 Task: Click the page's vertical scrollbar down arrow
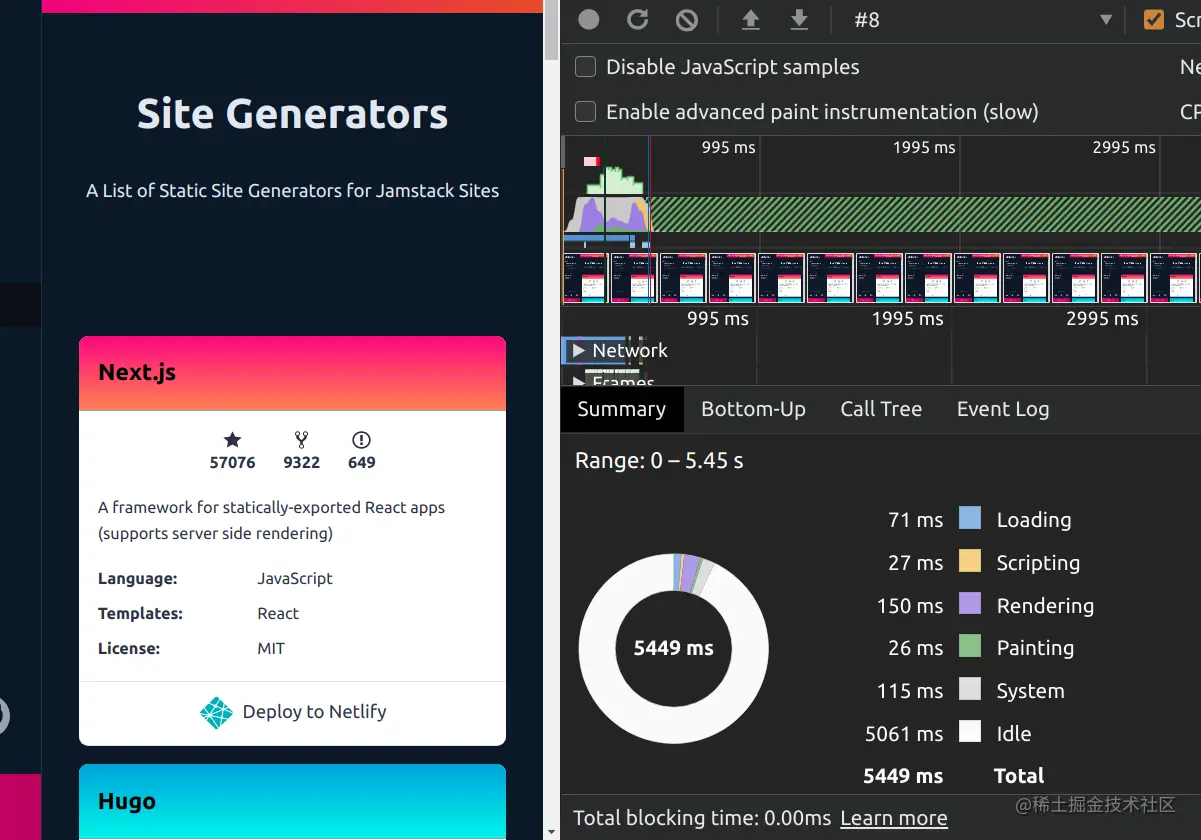coord(551,830)
